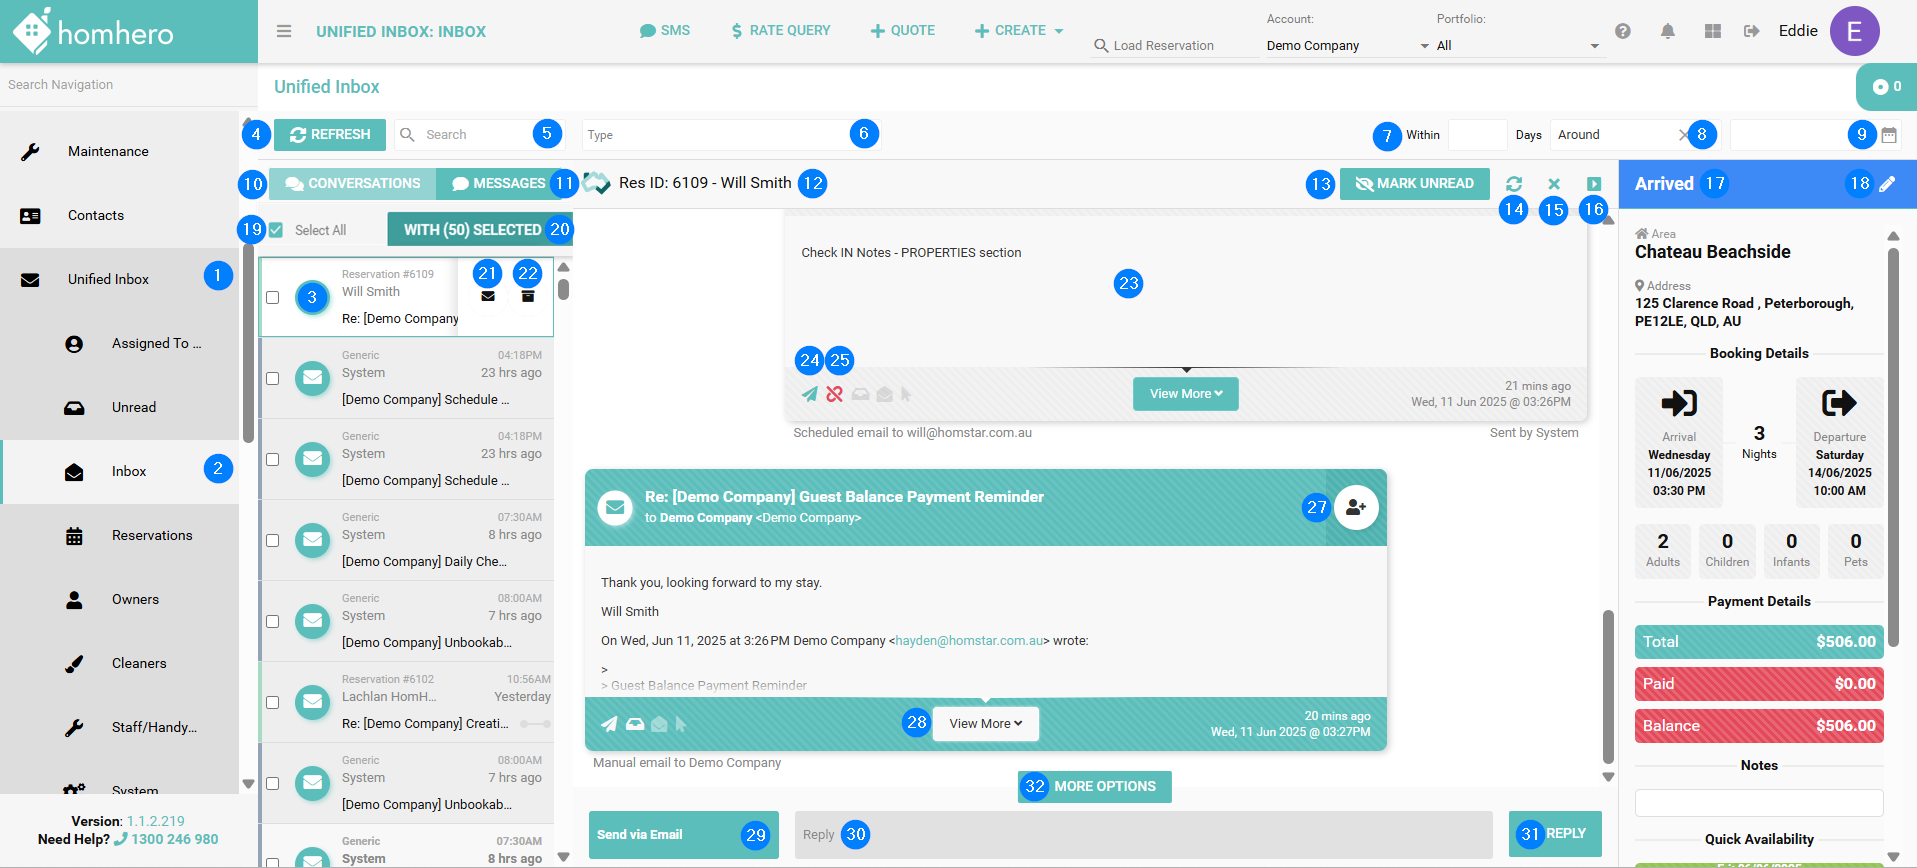Expand View More on the Will Smith reply

point(985,723)
